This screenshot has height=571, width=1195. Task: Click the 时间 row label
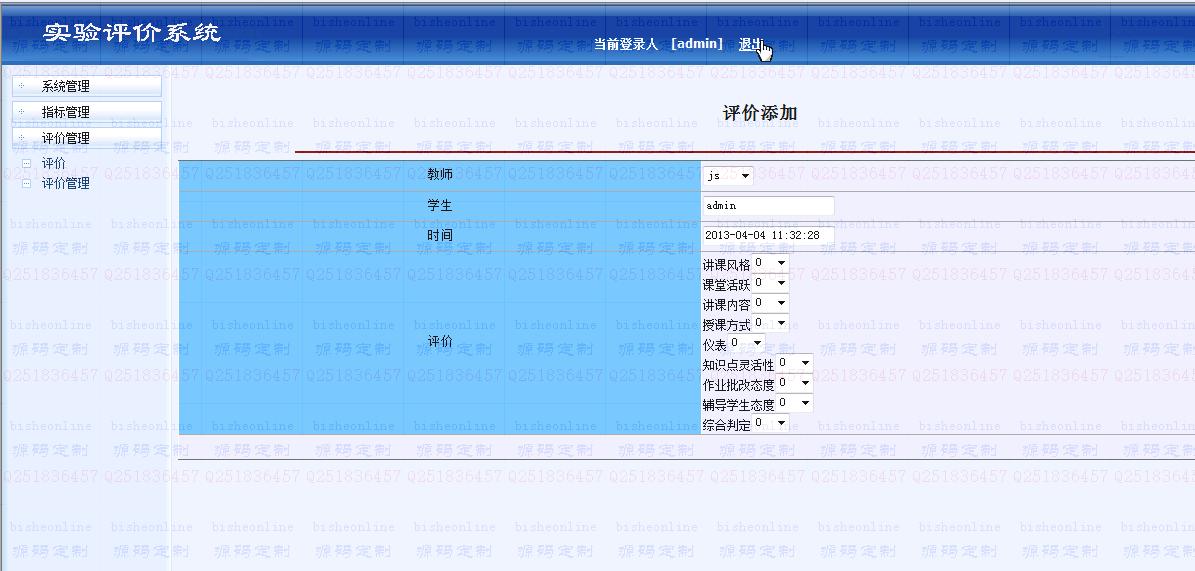pyautogui.click(x=440, y=236)
